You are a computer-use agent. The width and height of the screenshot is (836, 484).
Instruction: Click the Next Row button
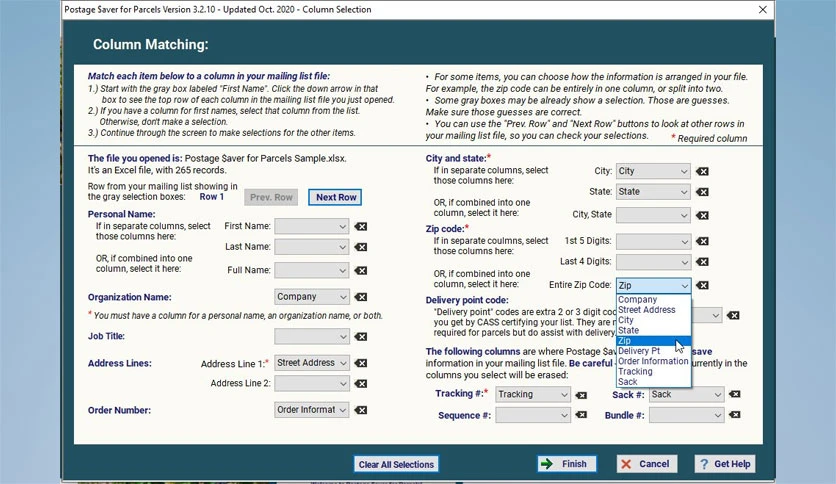point(335,197)
